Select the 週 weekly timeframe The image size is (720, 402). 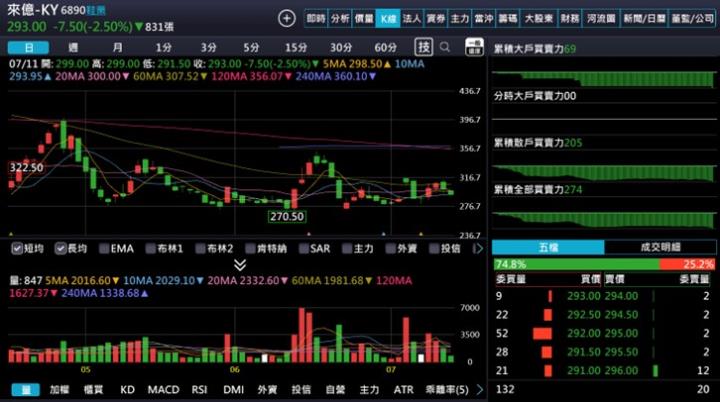coord(73,47)
